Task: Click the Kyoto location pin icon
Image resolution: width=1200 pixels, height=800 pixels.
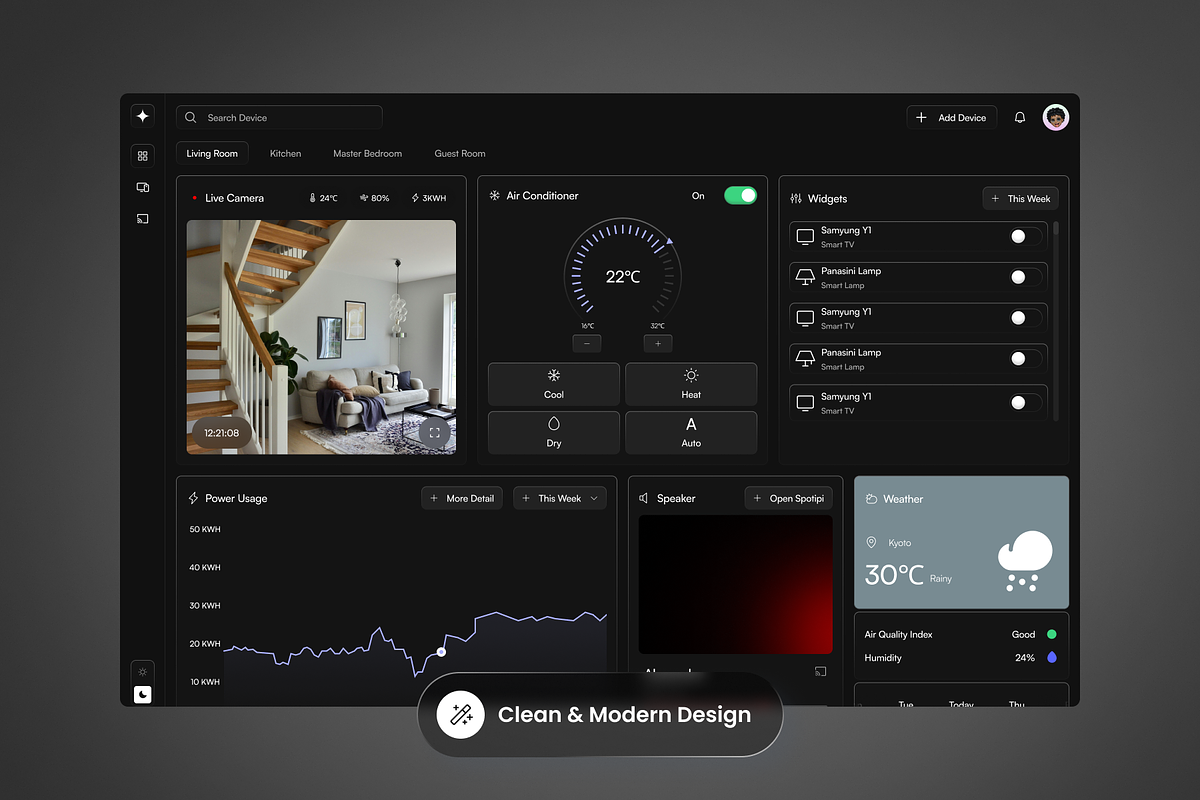Action: 871,543
